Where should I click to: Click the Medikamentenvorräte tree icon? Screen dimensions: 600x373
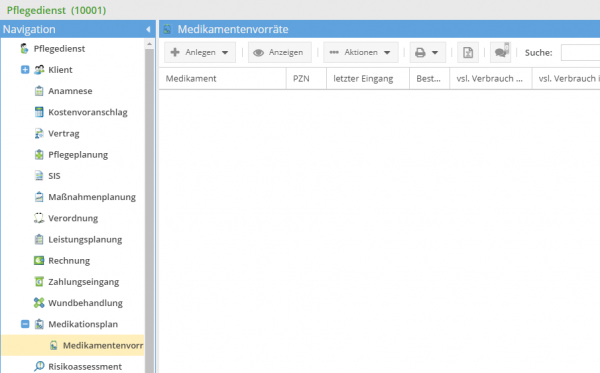pyautogui.click(x=54, y=345)
